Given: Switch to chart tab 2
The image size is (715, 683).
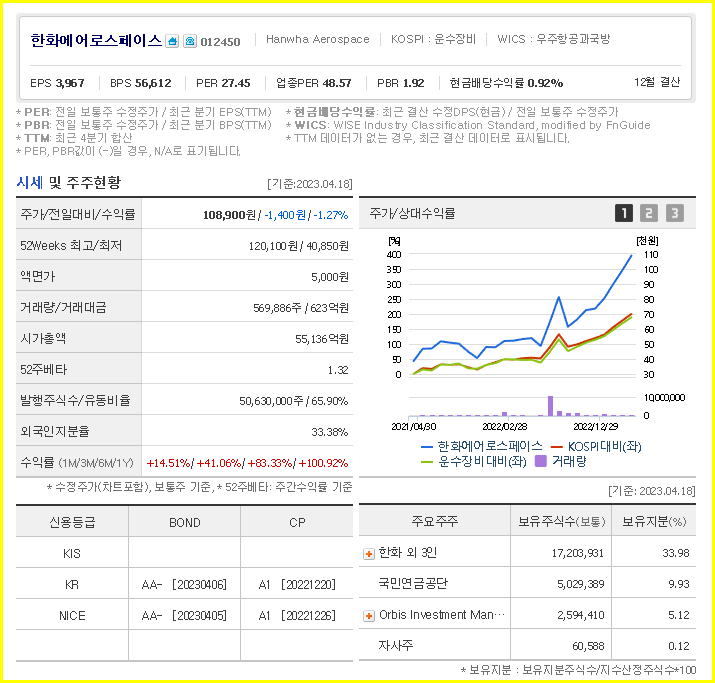Looking at the screenshot, I should point(649,213).
